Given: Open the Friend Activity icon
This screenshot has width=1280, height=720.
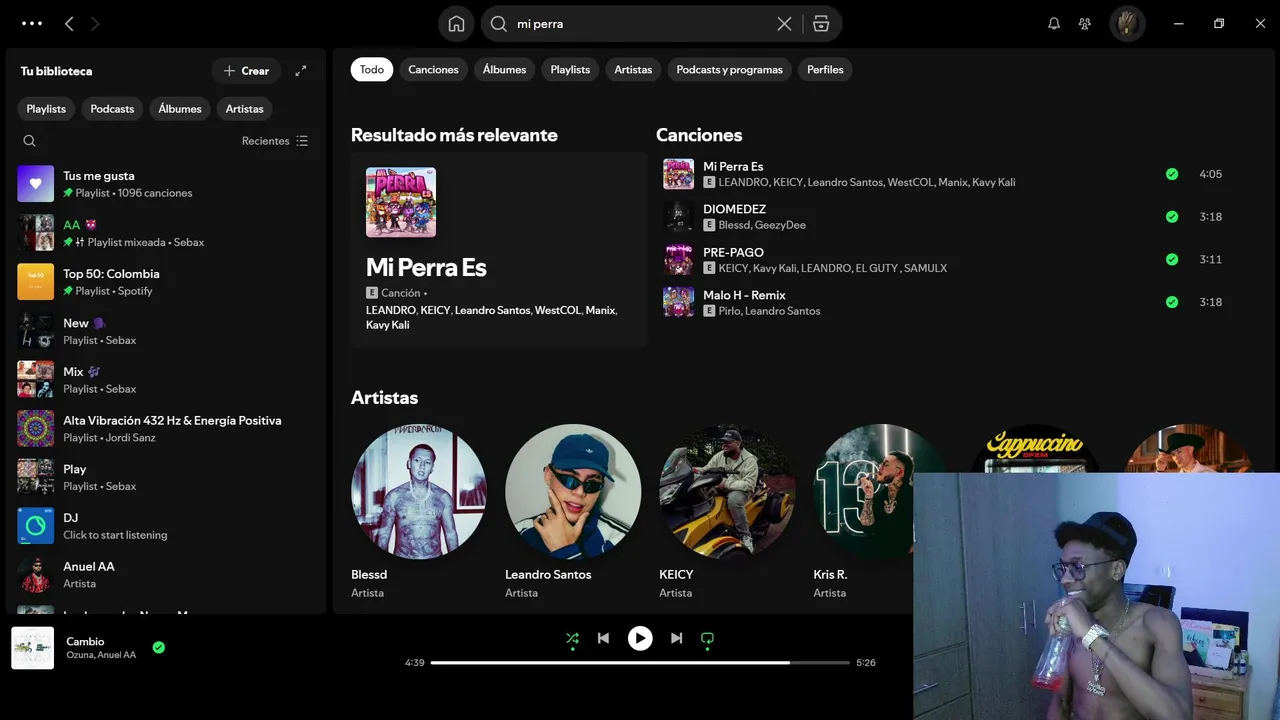Looking at the screenshot, I should coord(1085,24).
